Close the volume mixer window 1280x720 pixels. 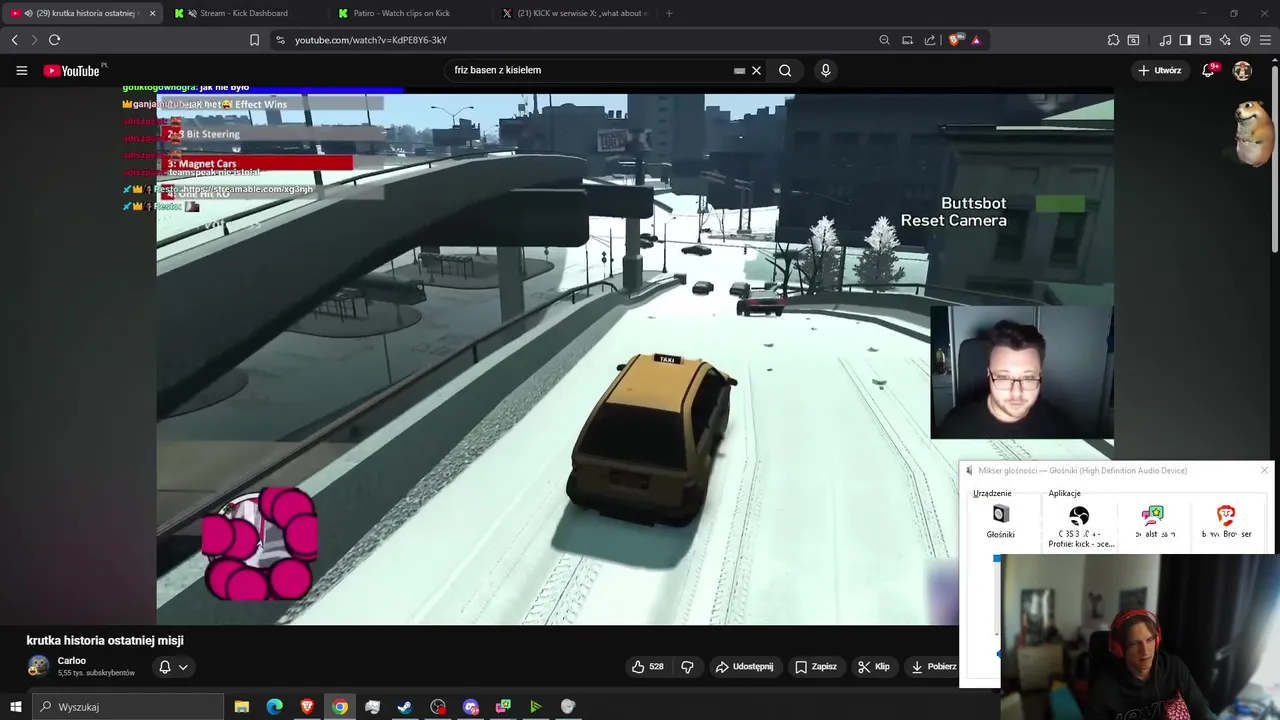[x=1264, y=470]
